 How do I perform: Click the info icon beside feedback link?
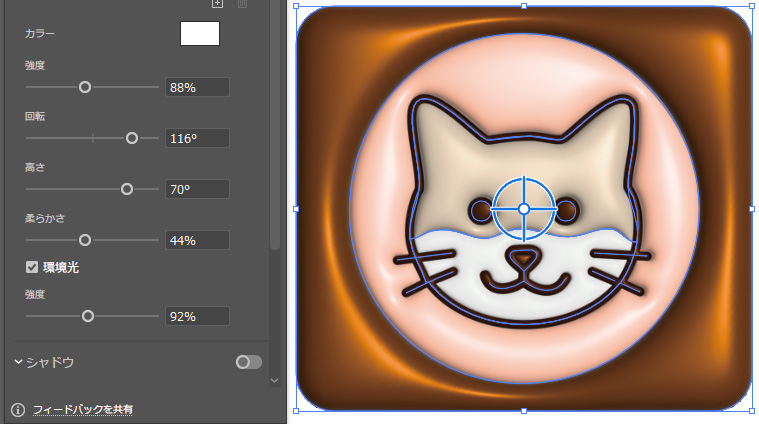[18, 410]
